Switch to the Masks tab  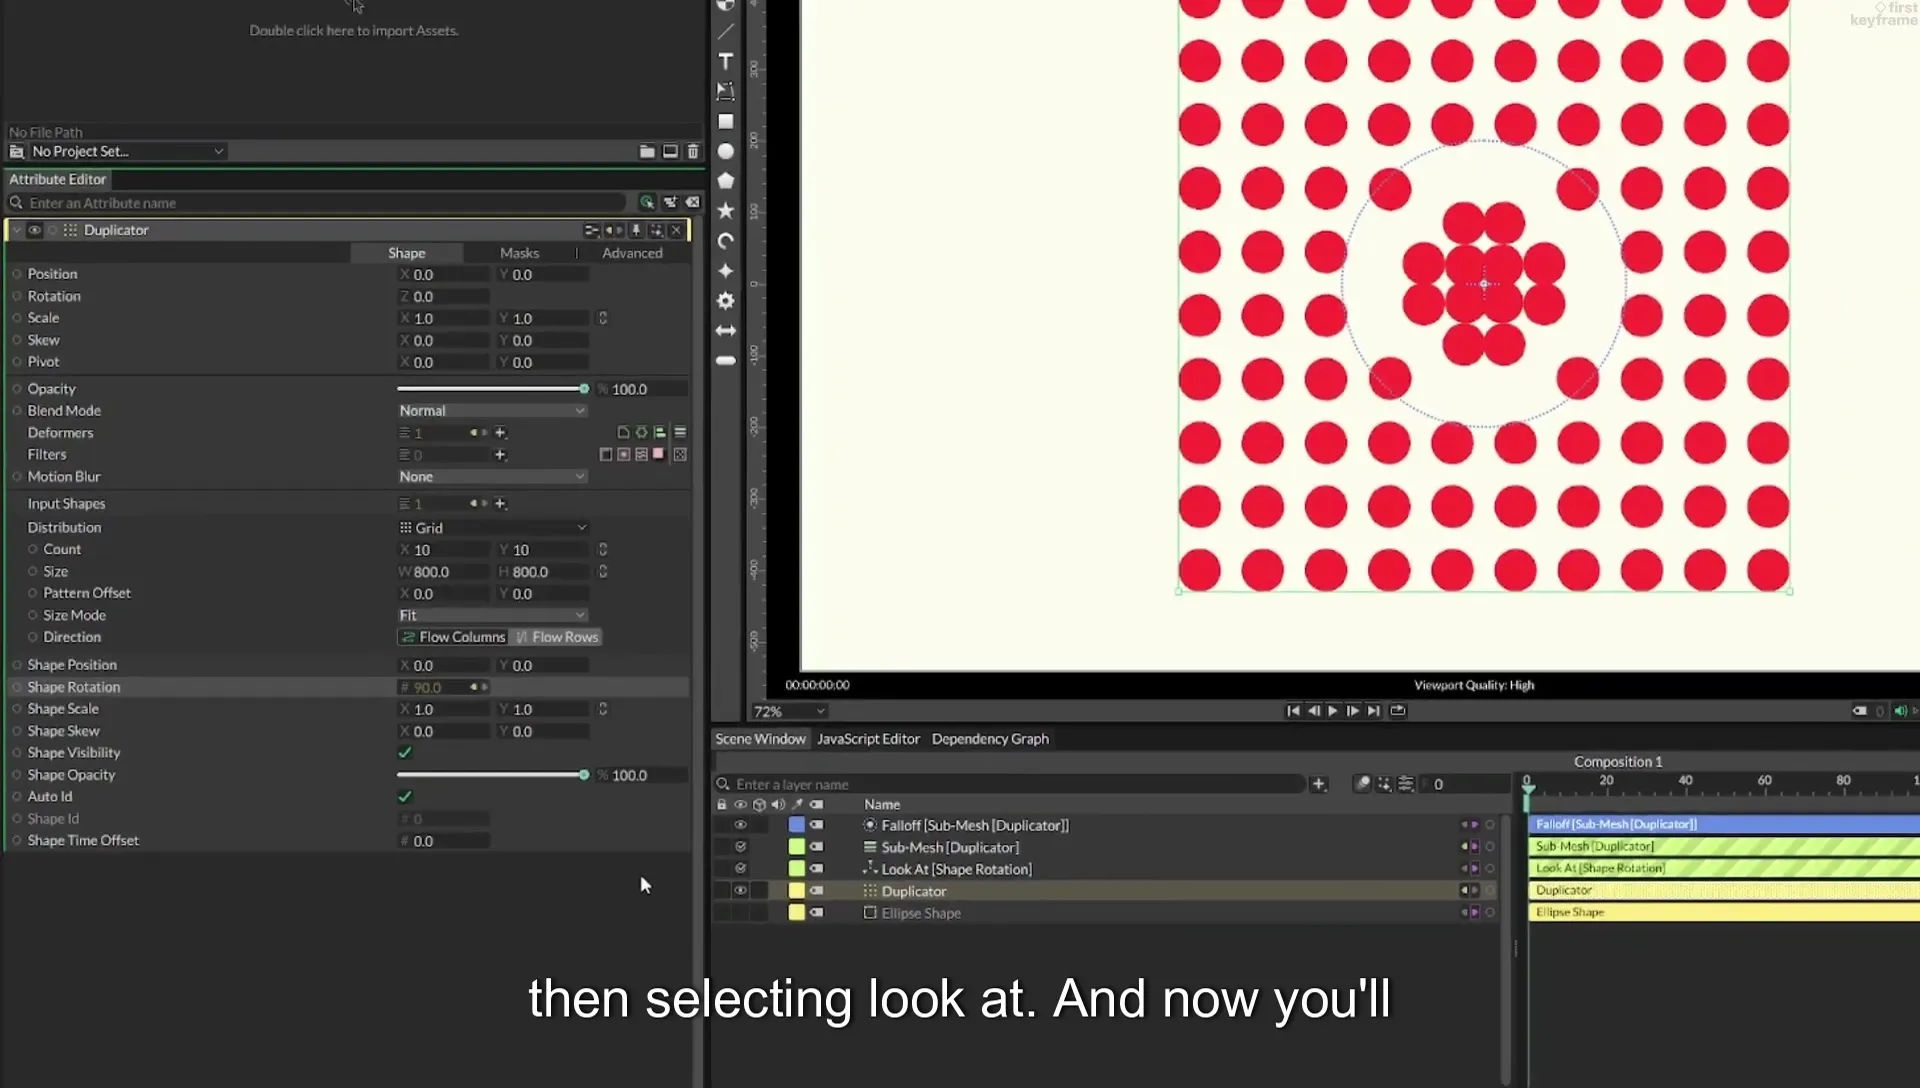tap(519, 254)
